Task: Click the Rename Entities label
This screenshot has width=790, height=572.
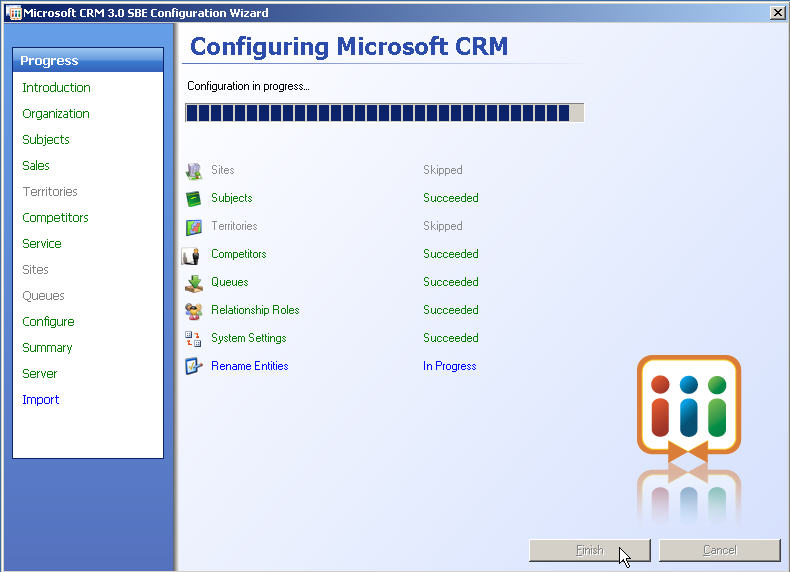Action: (x=250, y=366)
